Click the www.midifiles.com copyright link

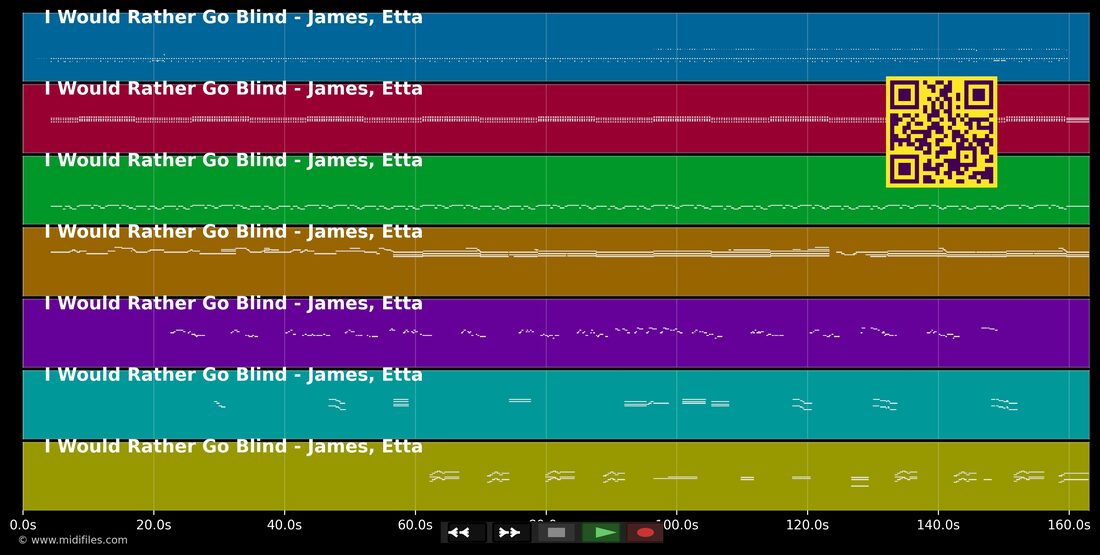73,540
